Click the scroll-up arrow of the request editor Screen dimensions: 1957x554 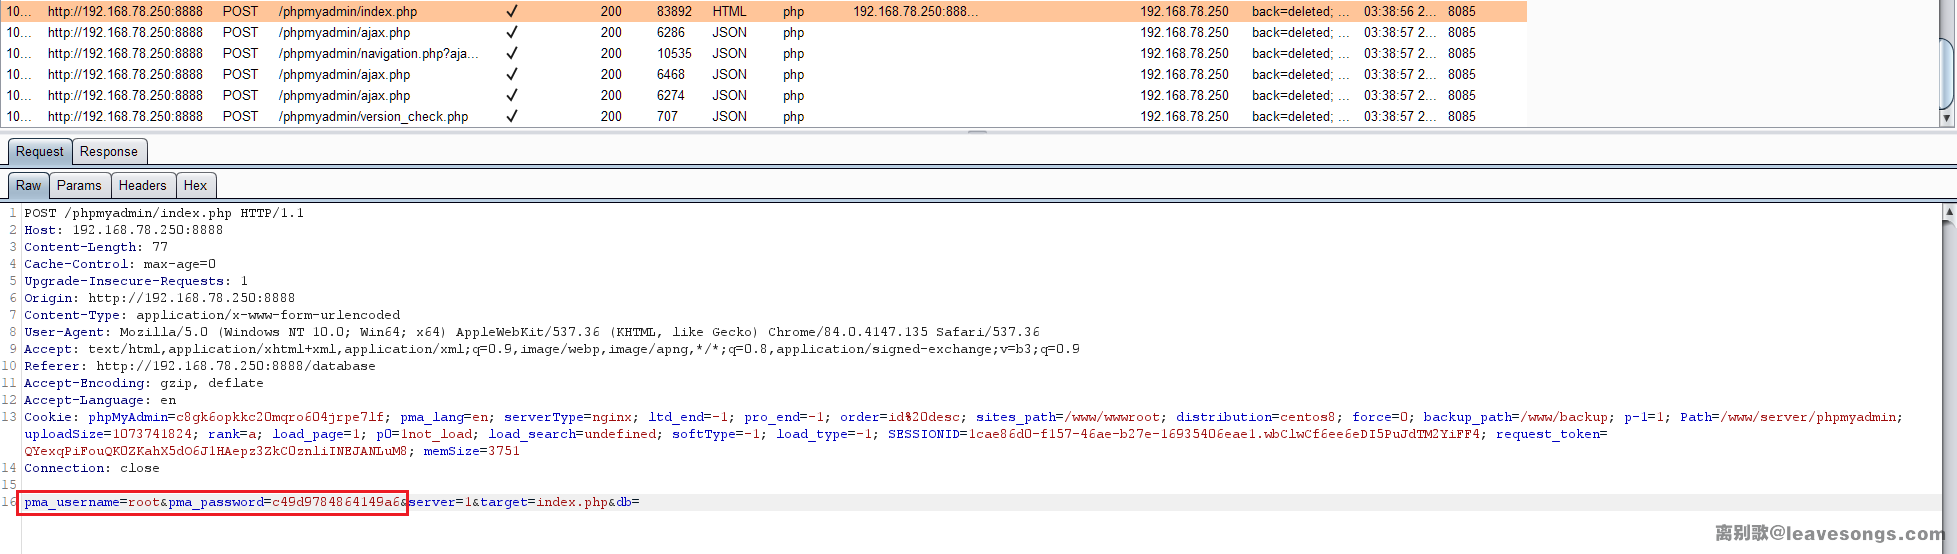click(1949, 212)
